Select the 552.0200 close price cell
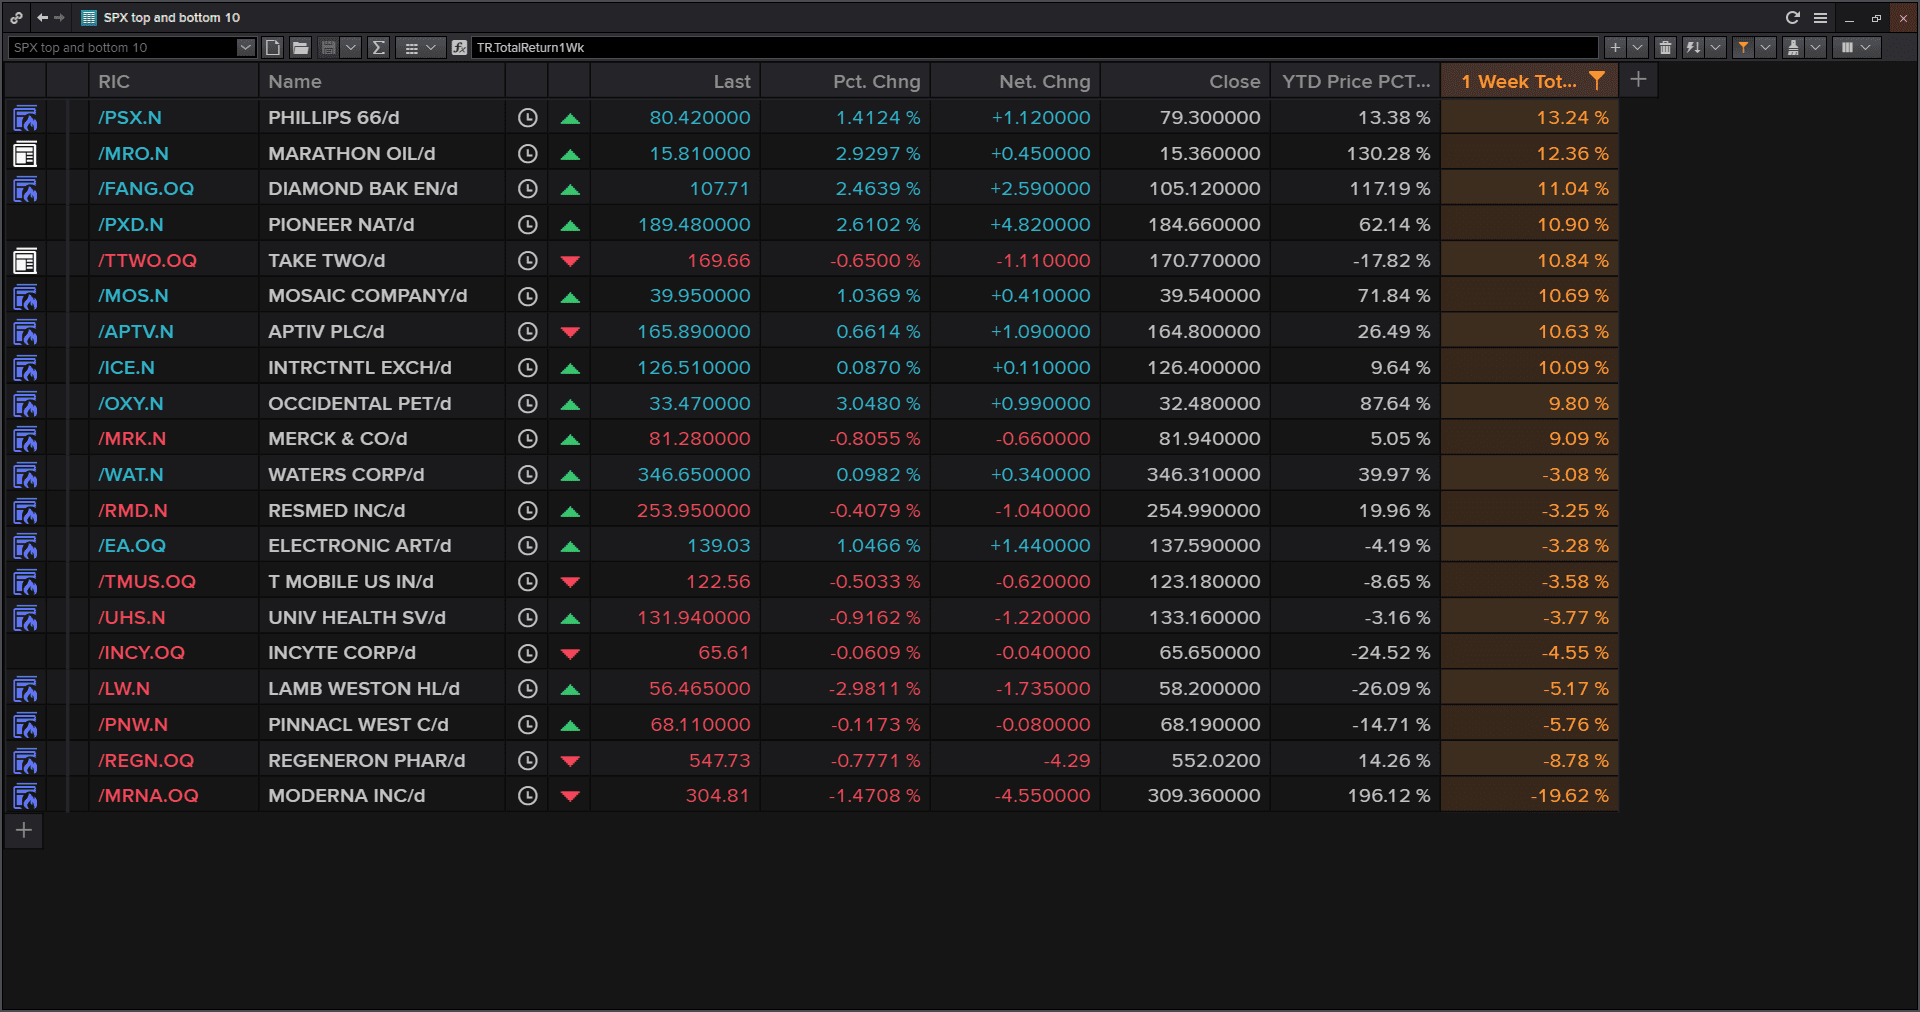 [x=1185, y=761]
